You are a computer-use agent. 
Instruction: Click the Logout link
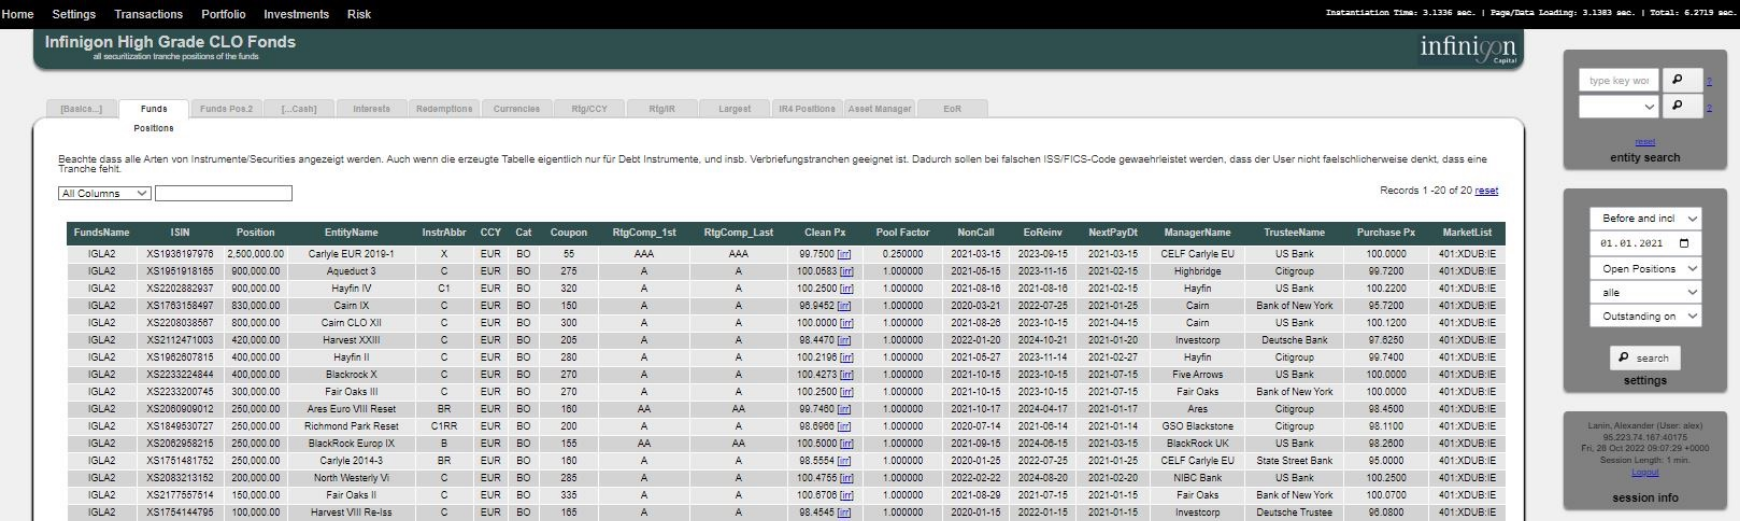tap(1645, 472)
